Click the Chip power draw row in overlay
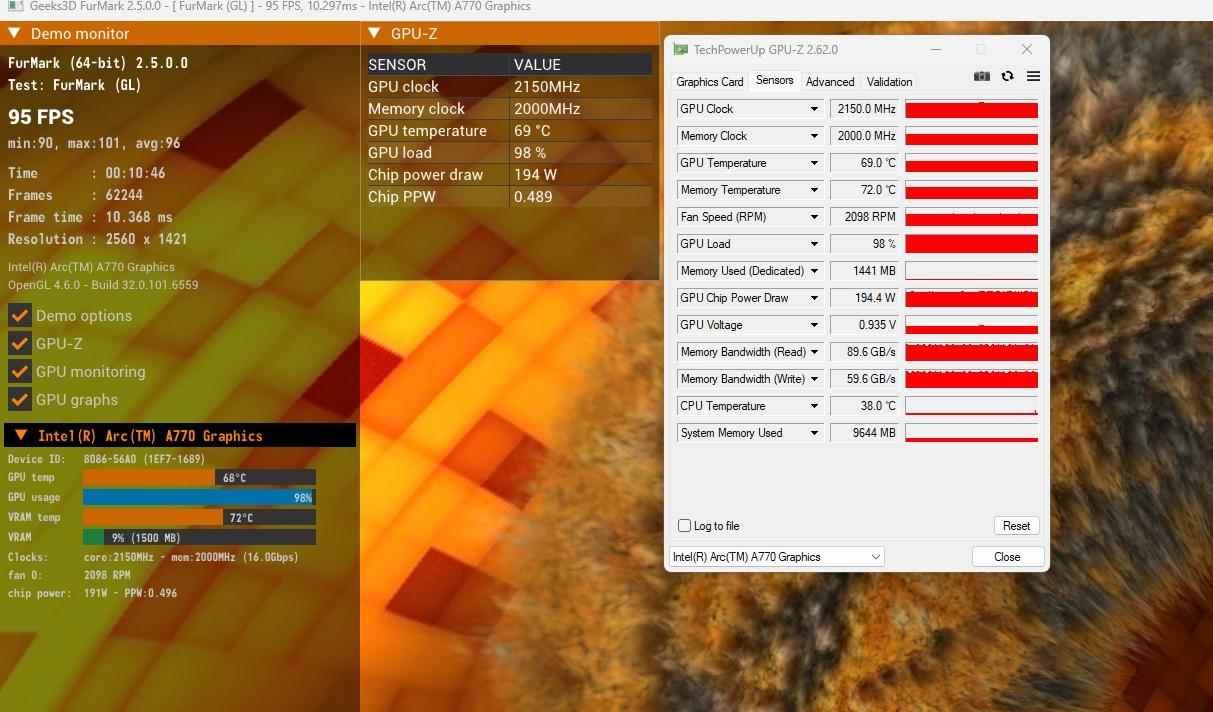The height and width of the screenshot is (712, 1213). (509, 175)
